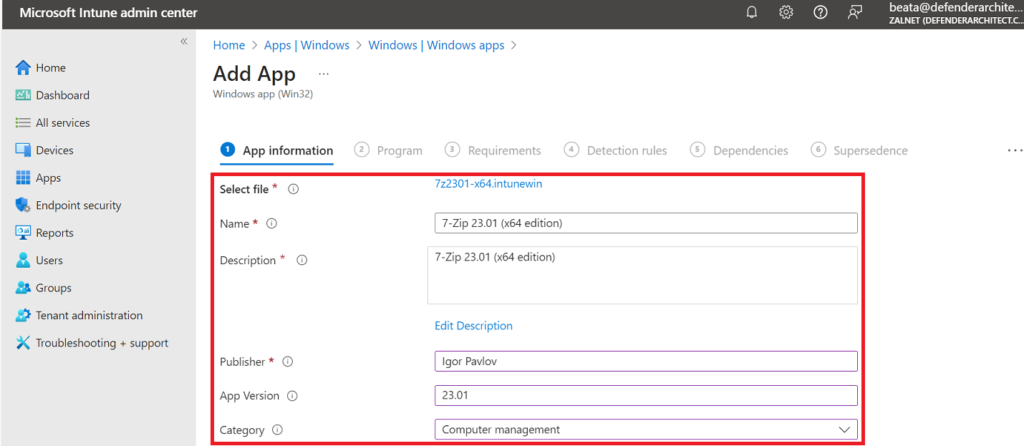Click the Tenant administration icon
Viewport: 1024px width, 446px height.
pyautogui.click(x=24, y=315)
